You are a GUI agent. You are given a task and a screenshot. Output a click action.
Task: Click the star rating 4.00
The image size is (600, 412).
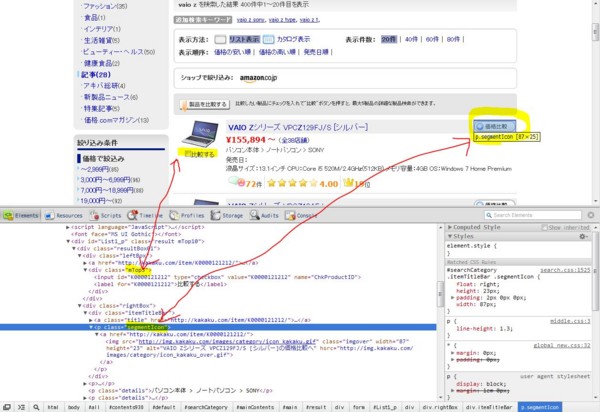click(302, 183)
